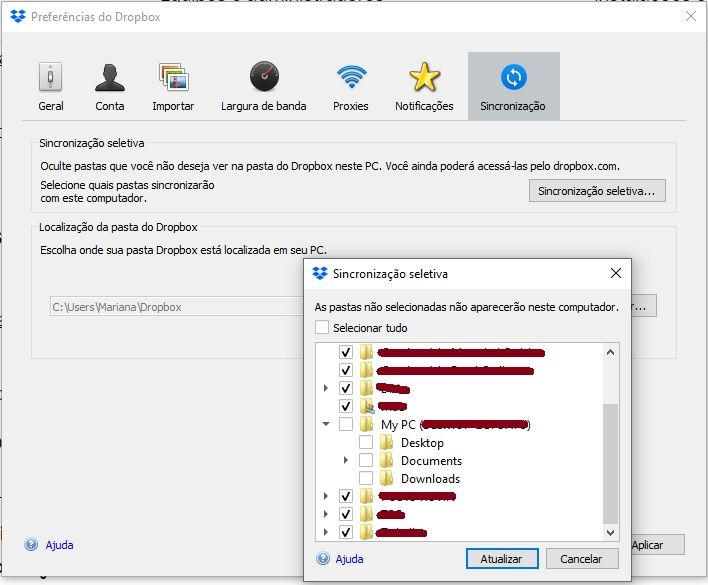Expand second folder below Downloads row
Viewport: 708px width, 585px height.
click(x=326, y=514)
